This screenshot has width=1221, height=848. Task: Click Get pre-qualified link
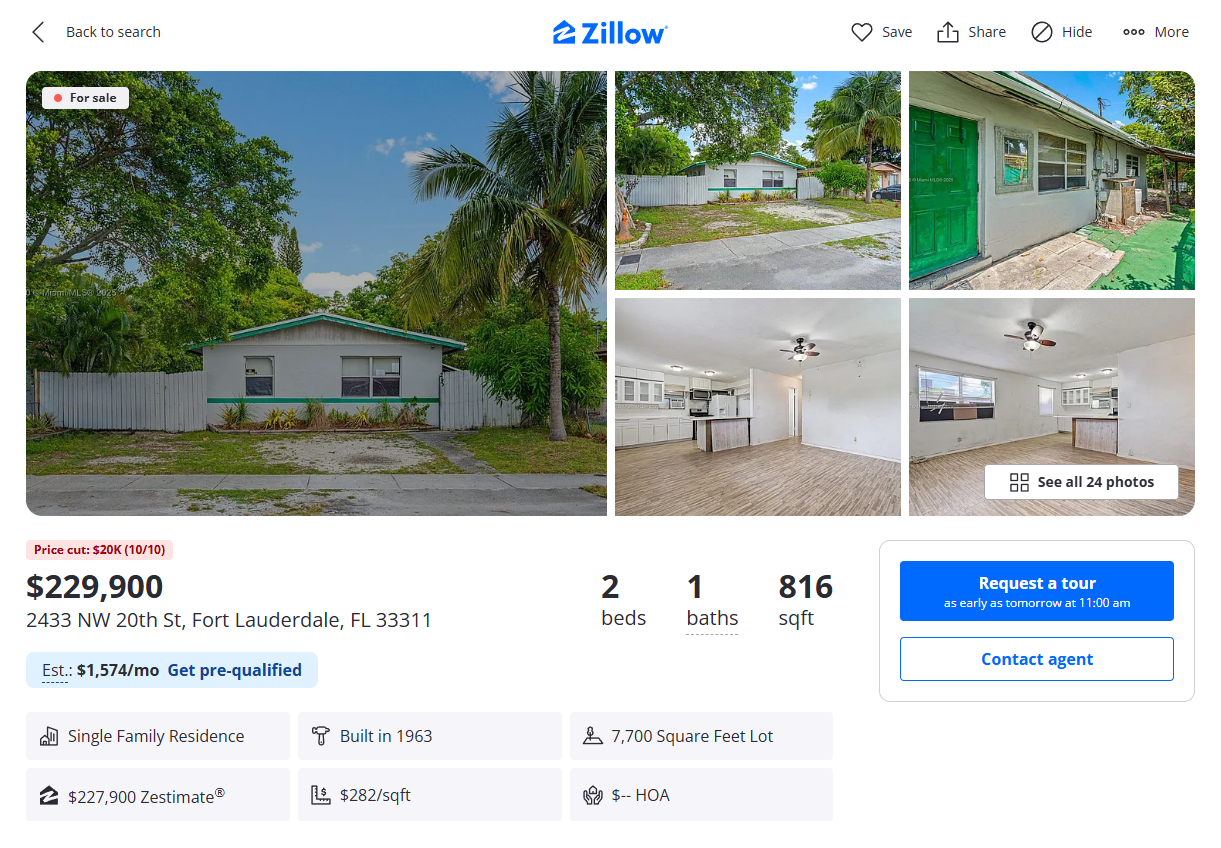pyautogui.click(x=234, y=670)
